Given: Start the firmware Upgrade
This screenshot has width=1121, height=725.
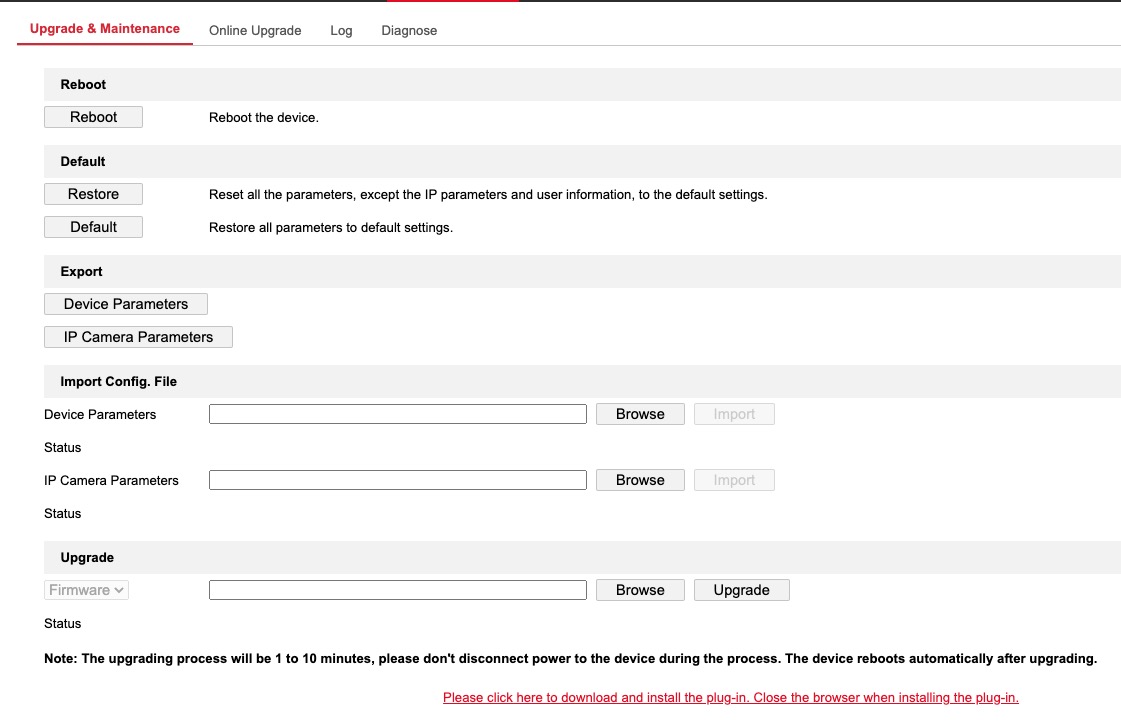Looking at the screenshot, I should tap(741, 589).
